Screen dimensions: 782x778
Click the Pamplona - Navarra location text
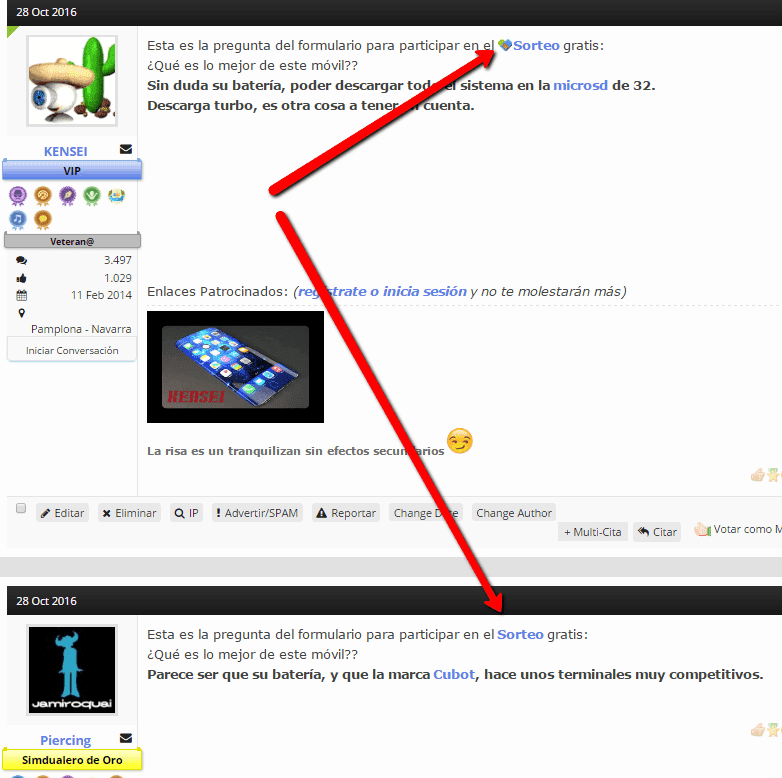point(81,329)
